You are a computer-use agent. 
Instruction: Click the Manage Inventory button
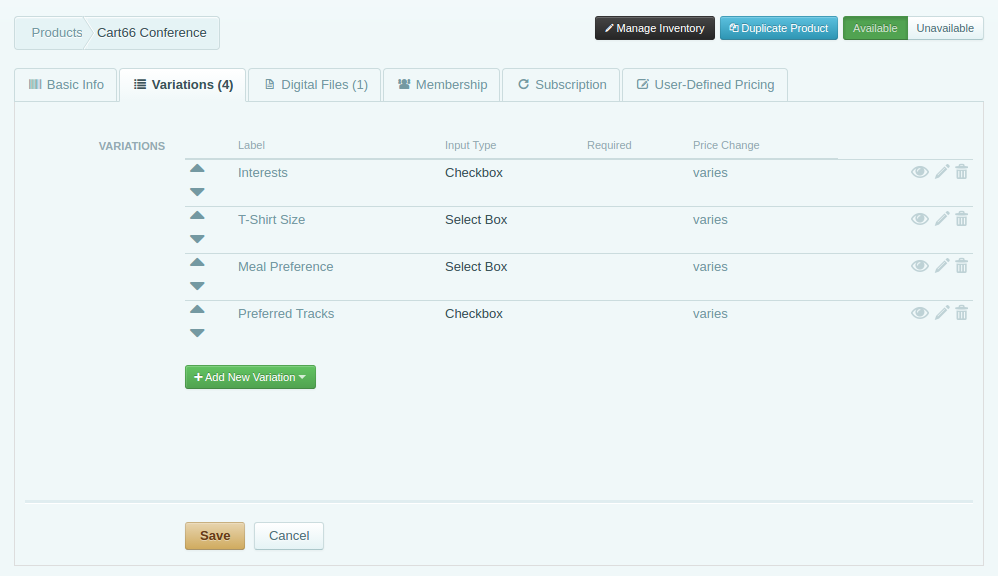tap(655, 28)
